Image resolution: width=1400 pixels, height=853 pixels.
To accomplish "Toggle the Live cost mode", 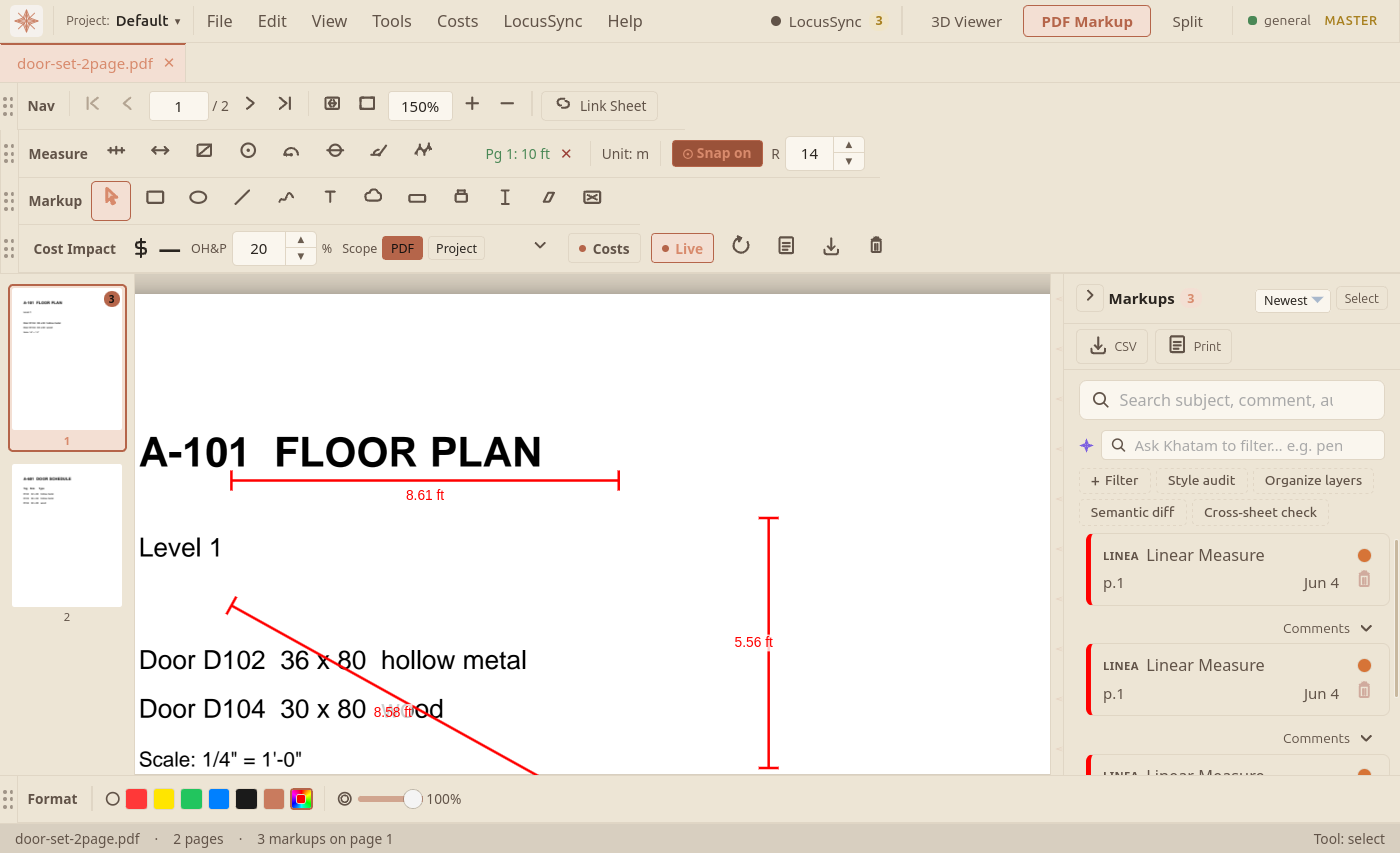I will pos(682,248).
